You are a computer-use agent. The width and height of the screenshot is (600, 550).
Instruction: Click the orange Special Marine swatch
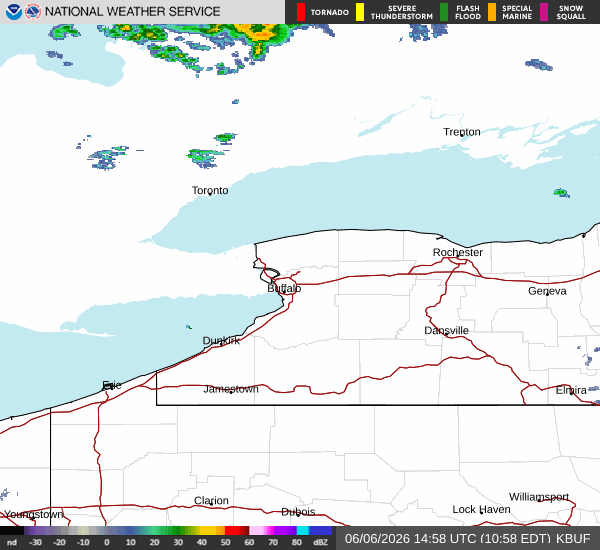pos(492,12)
